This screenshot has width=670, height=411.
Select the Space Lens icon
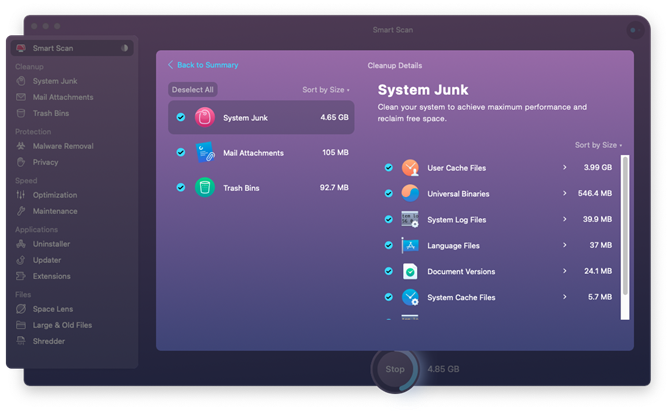coord(21,308)
